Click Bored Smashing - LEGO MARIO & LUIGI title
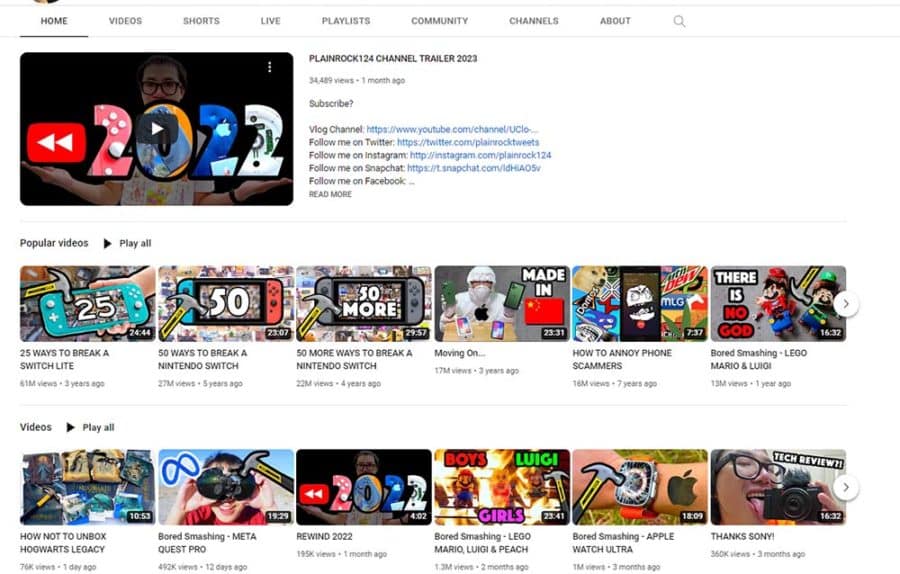The height and width of the screenshot is (574, 900). [x=758, y=359]
